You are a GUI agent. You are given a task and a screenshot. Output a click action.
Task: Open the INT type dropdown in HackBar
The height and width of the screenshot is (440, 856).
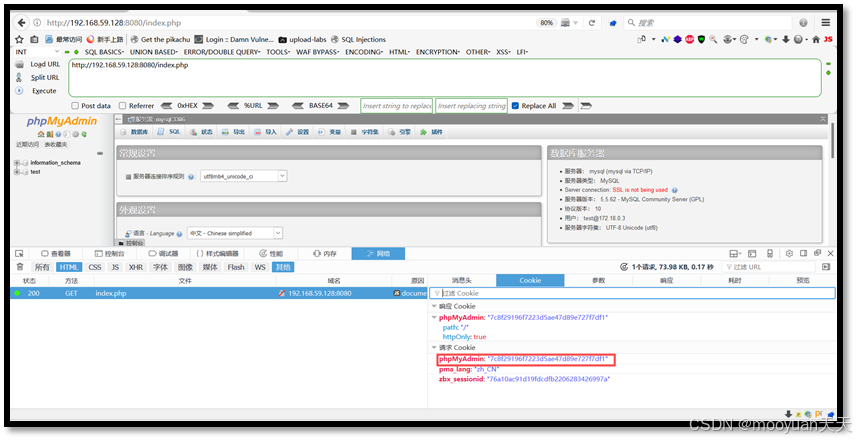point(38,52)
